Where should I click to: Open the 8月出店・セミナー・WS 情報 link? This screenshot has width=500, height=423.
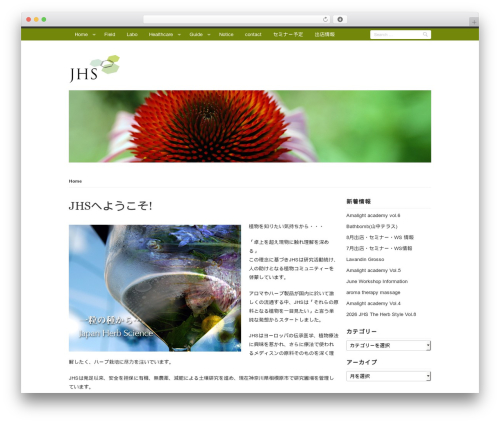pyautogui.click(x=380, y=237)
